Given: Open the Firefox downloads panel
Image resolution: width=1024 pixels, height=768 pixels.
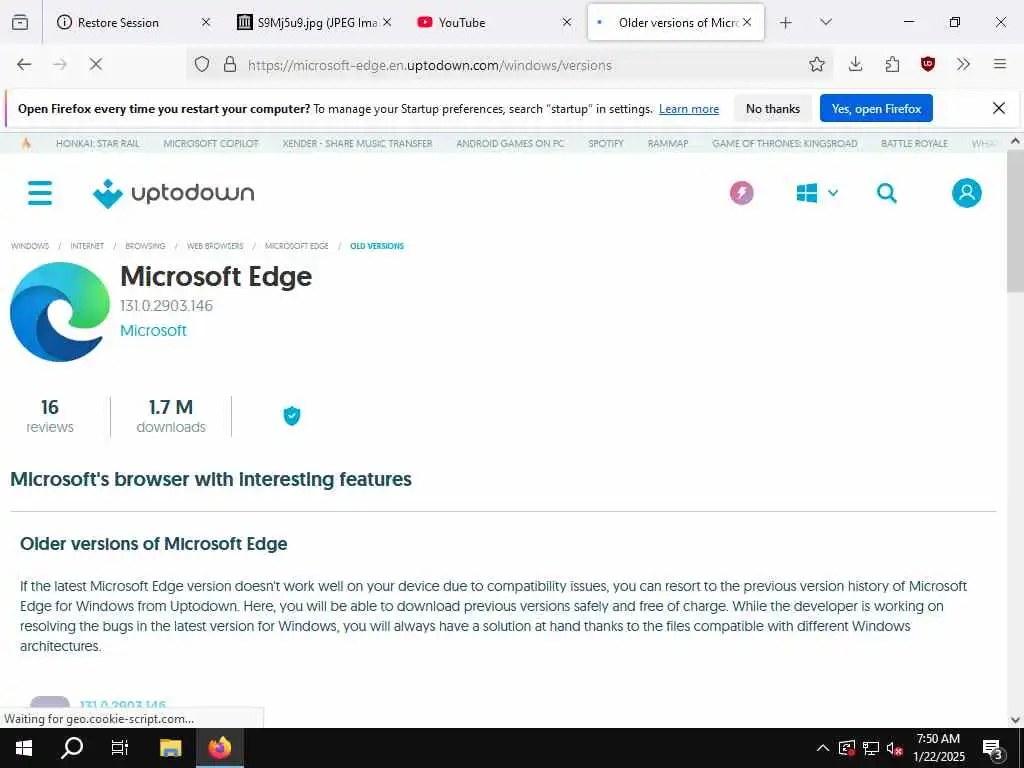Looking at the screenshot, I should (856, 64).
